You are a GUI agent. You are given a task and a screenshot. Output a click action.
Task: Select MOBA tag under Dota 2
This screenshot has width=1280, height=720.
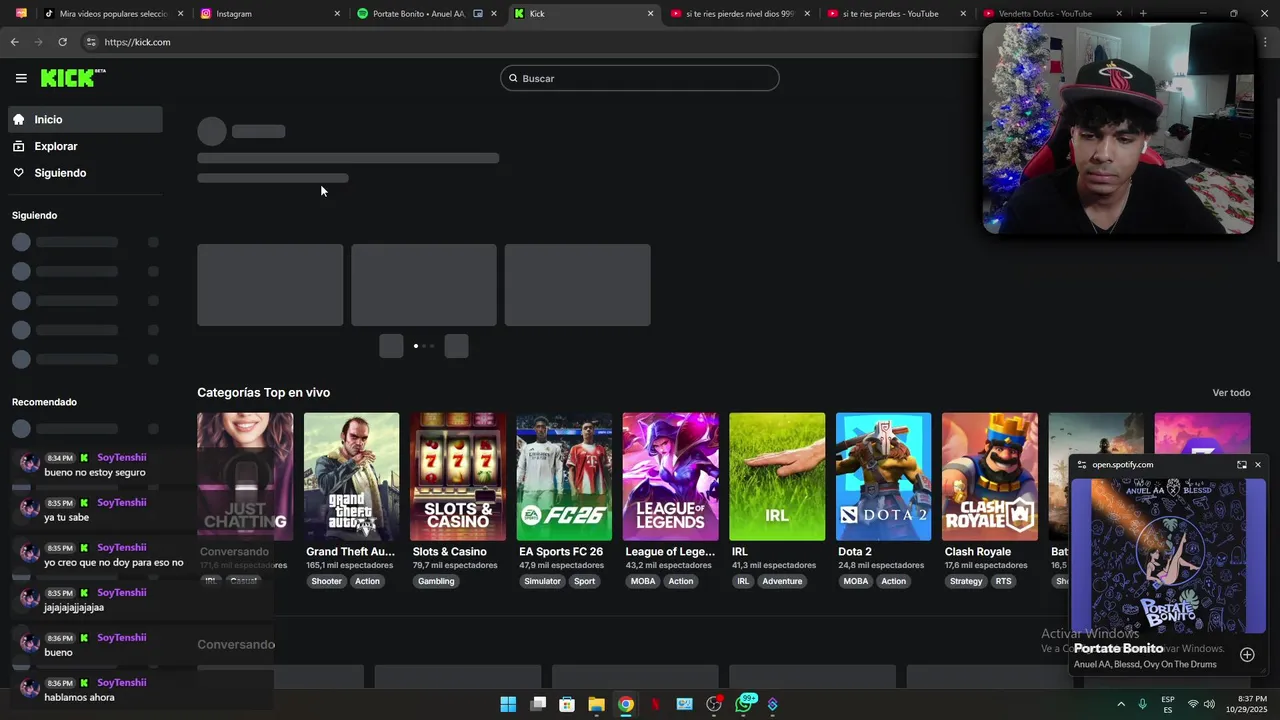coord(856,581)
